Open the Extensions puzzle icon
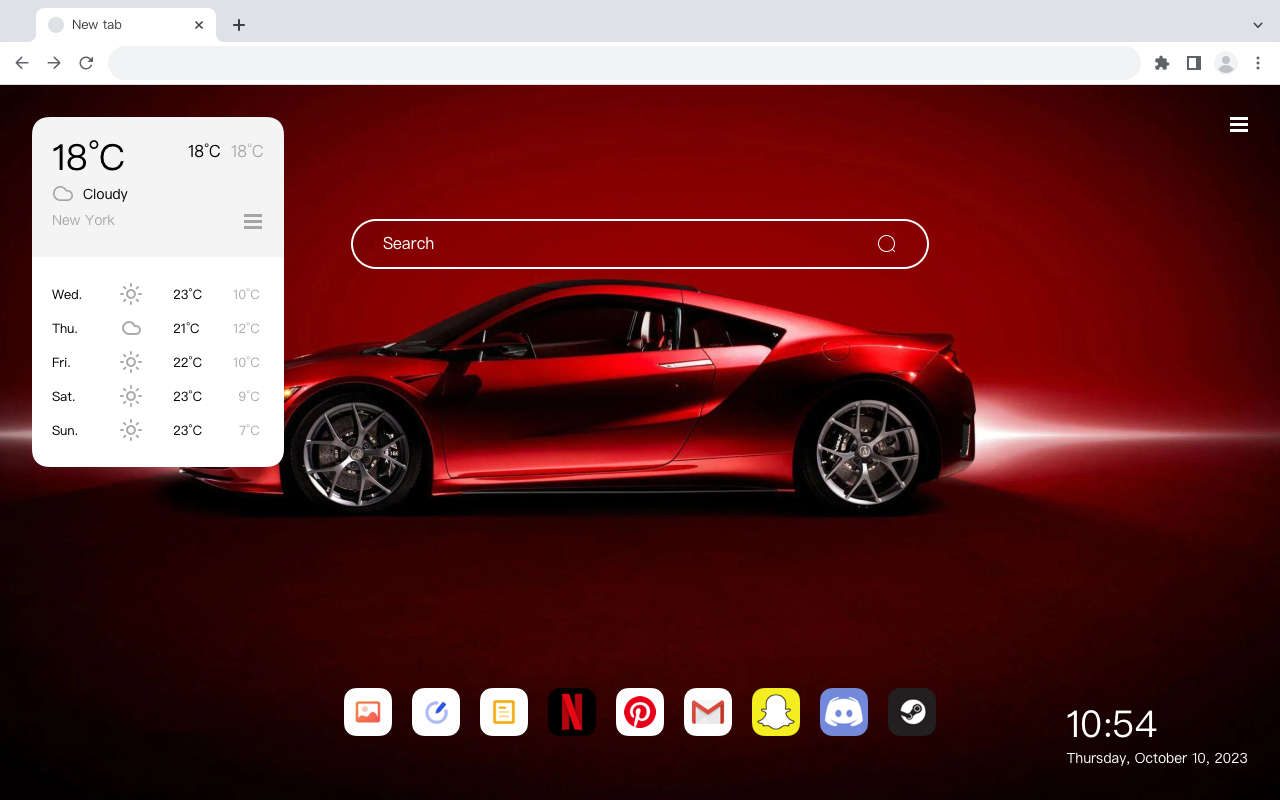This screenshot has width=1280, height=800. pos(1161,63)
